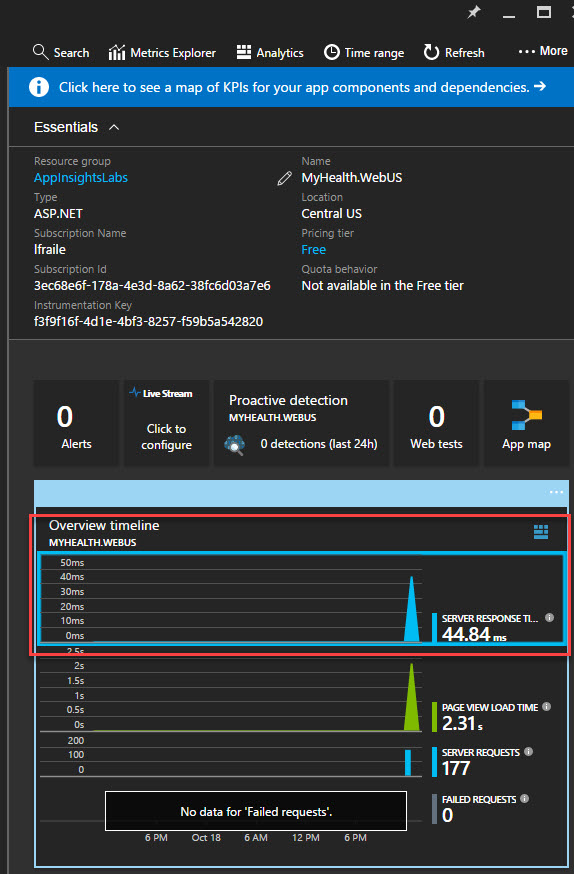
Task: Click the Server Response Time info icon
Action: point(549,618)
